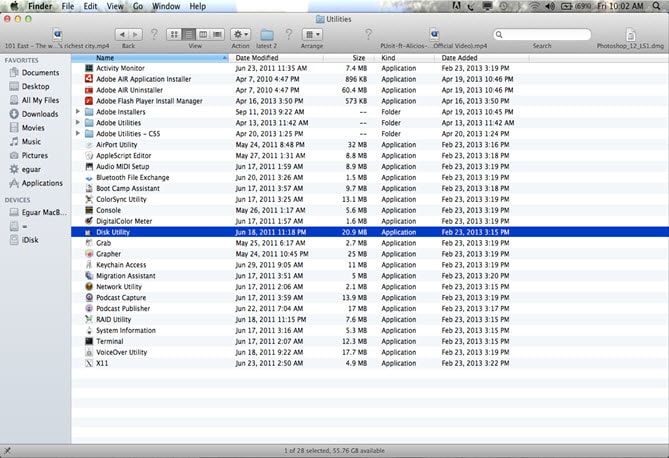Select the Keychain Access icon
Screen dimensions: 669x458
pyautogui.click(x=89, y=265)
